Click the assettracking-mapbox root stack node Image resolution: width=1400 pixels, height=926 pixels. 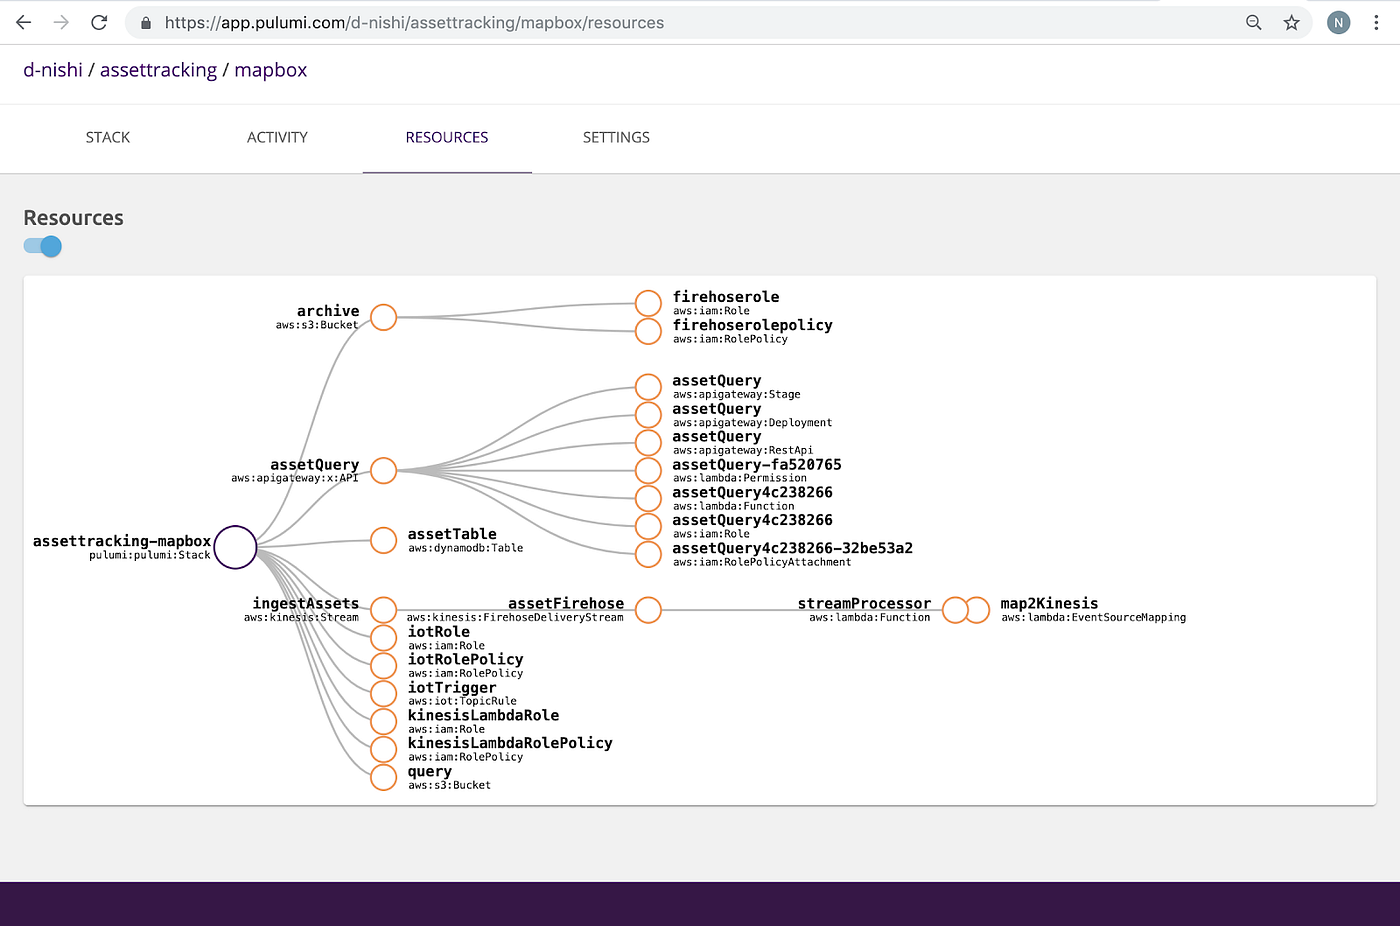coord(235,547)
